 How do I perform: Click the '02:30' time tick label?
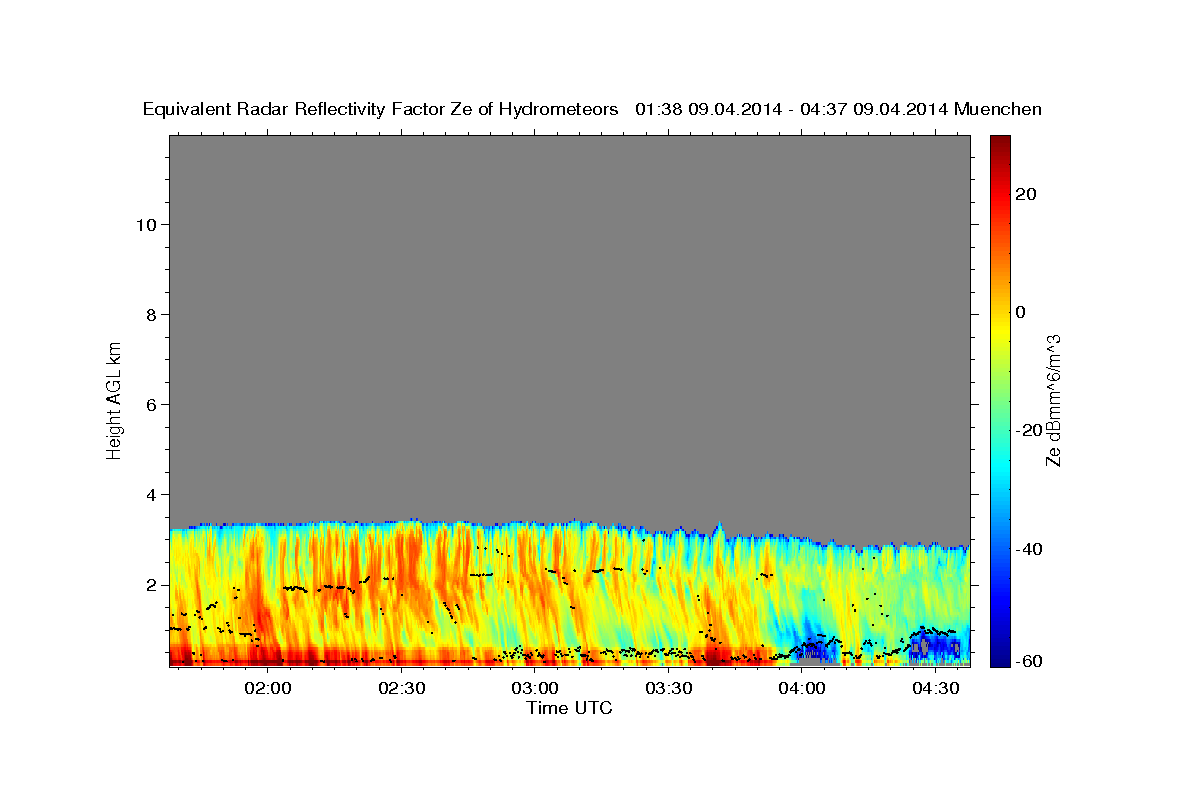tap(402, 688)
